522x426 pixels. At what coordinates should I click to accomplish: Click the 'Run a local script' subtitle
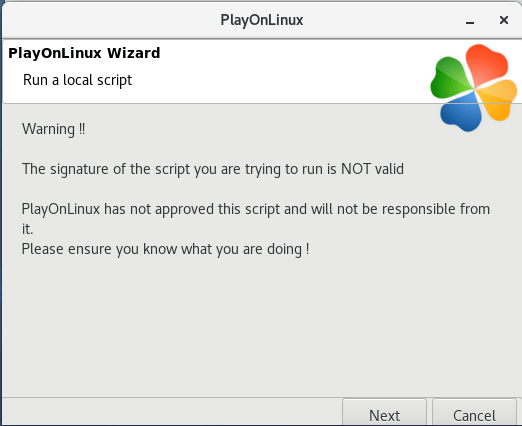[x=77, y=80]
